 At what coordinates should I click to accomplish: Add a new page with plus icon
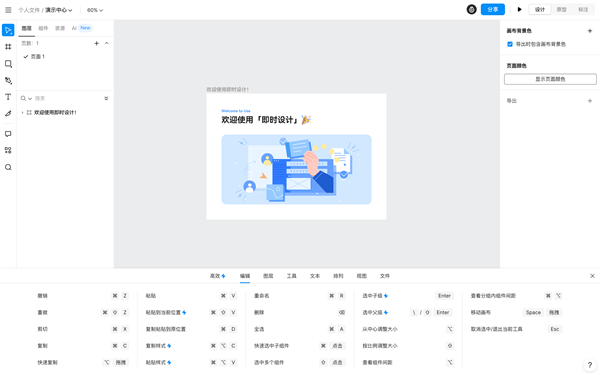point(96,43)
